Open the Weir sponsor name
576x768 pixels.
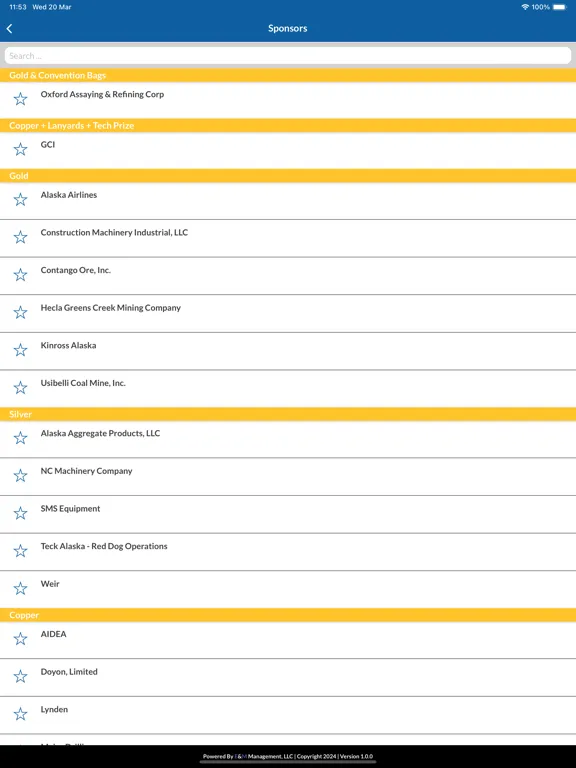pos(50,584)
